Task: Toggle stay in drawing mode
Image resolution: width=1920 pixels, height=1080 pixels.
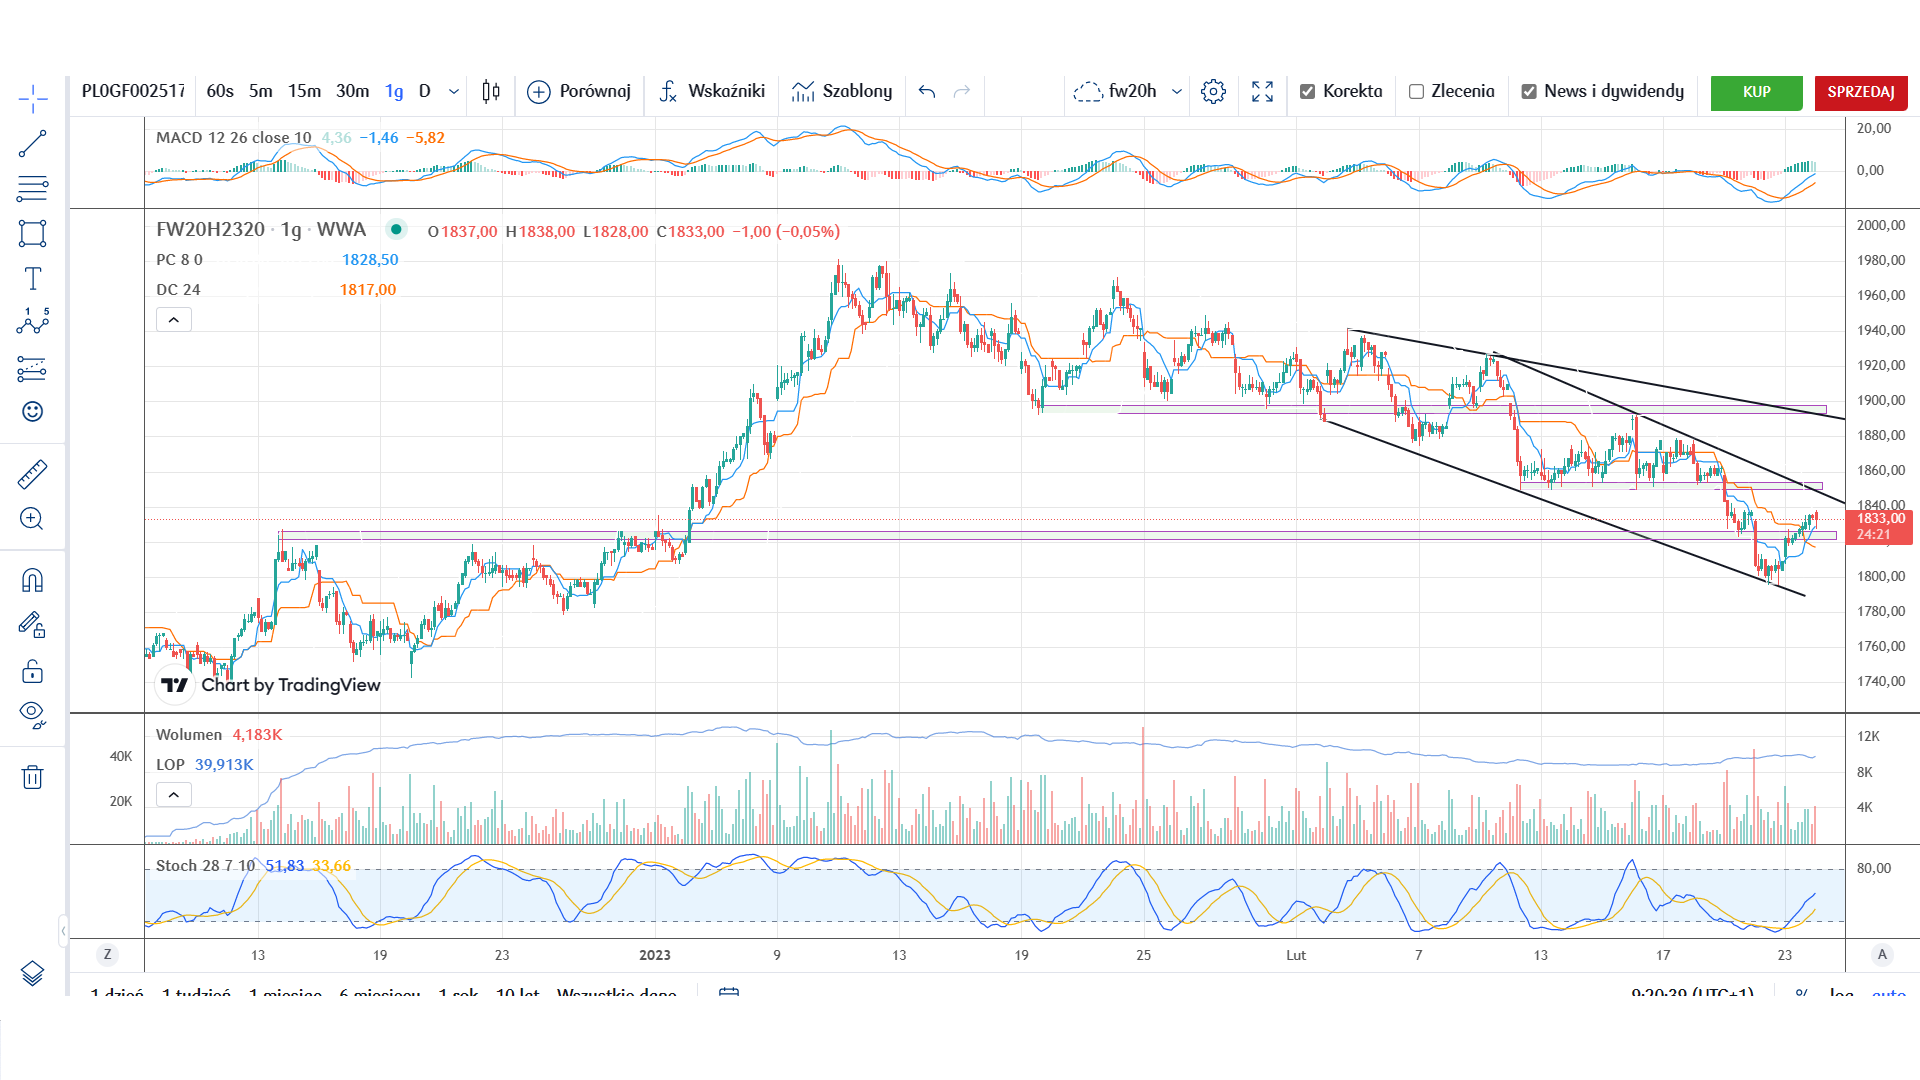Action: (32, 626)
